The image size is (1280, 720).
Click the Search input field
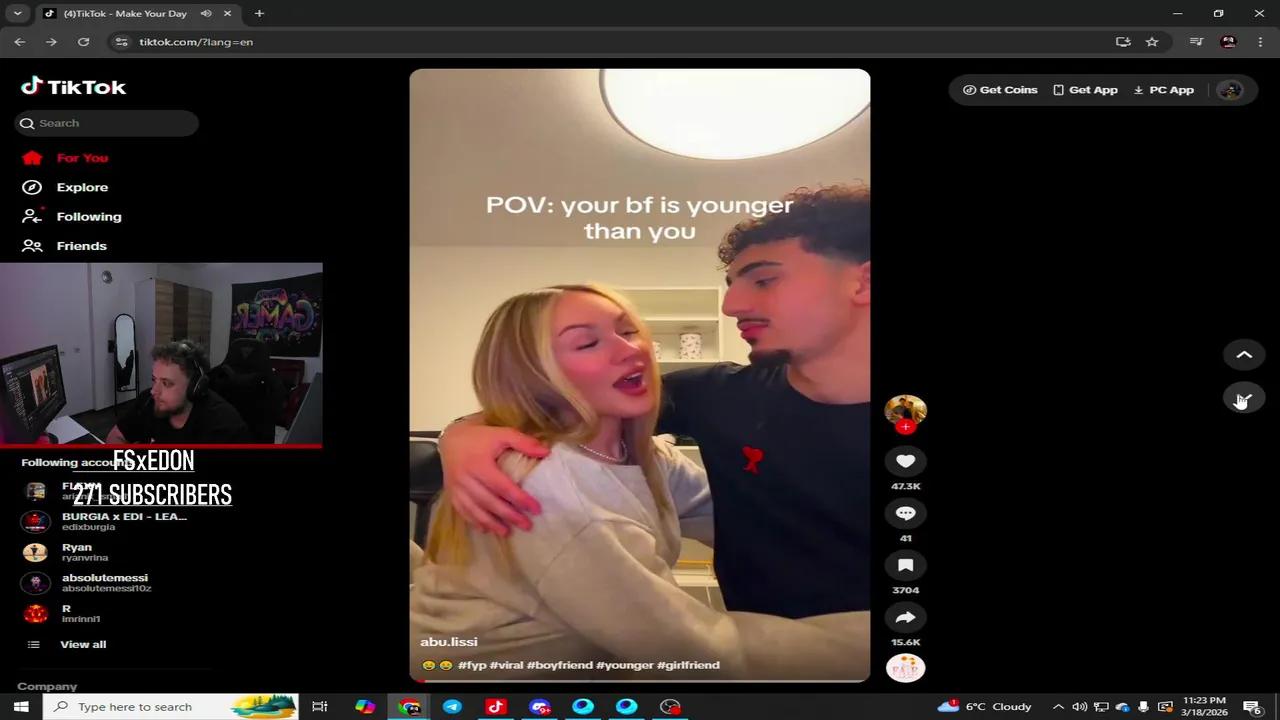coord(107,122)
